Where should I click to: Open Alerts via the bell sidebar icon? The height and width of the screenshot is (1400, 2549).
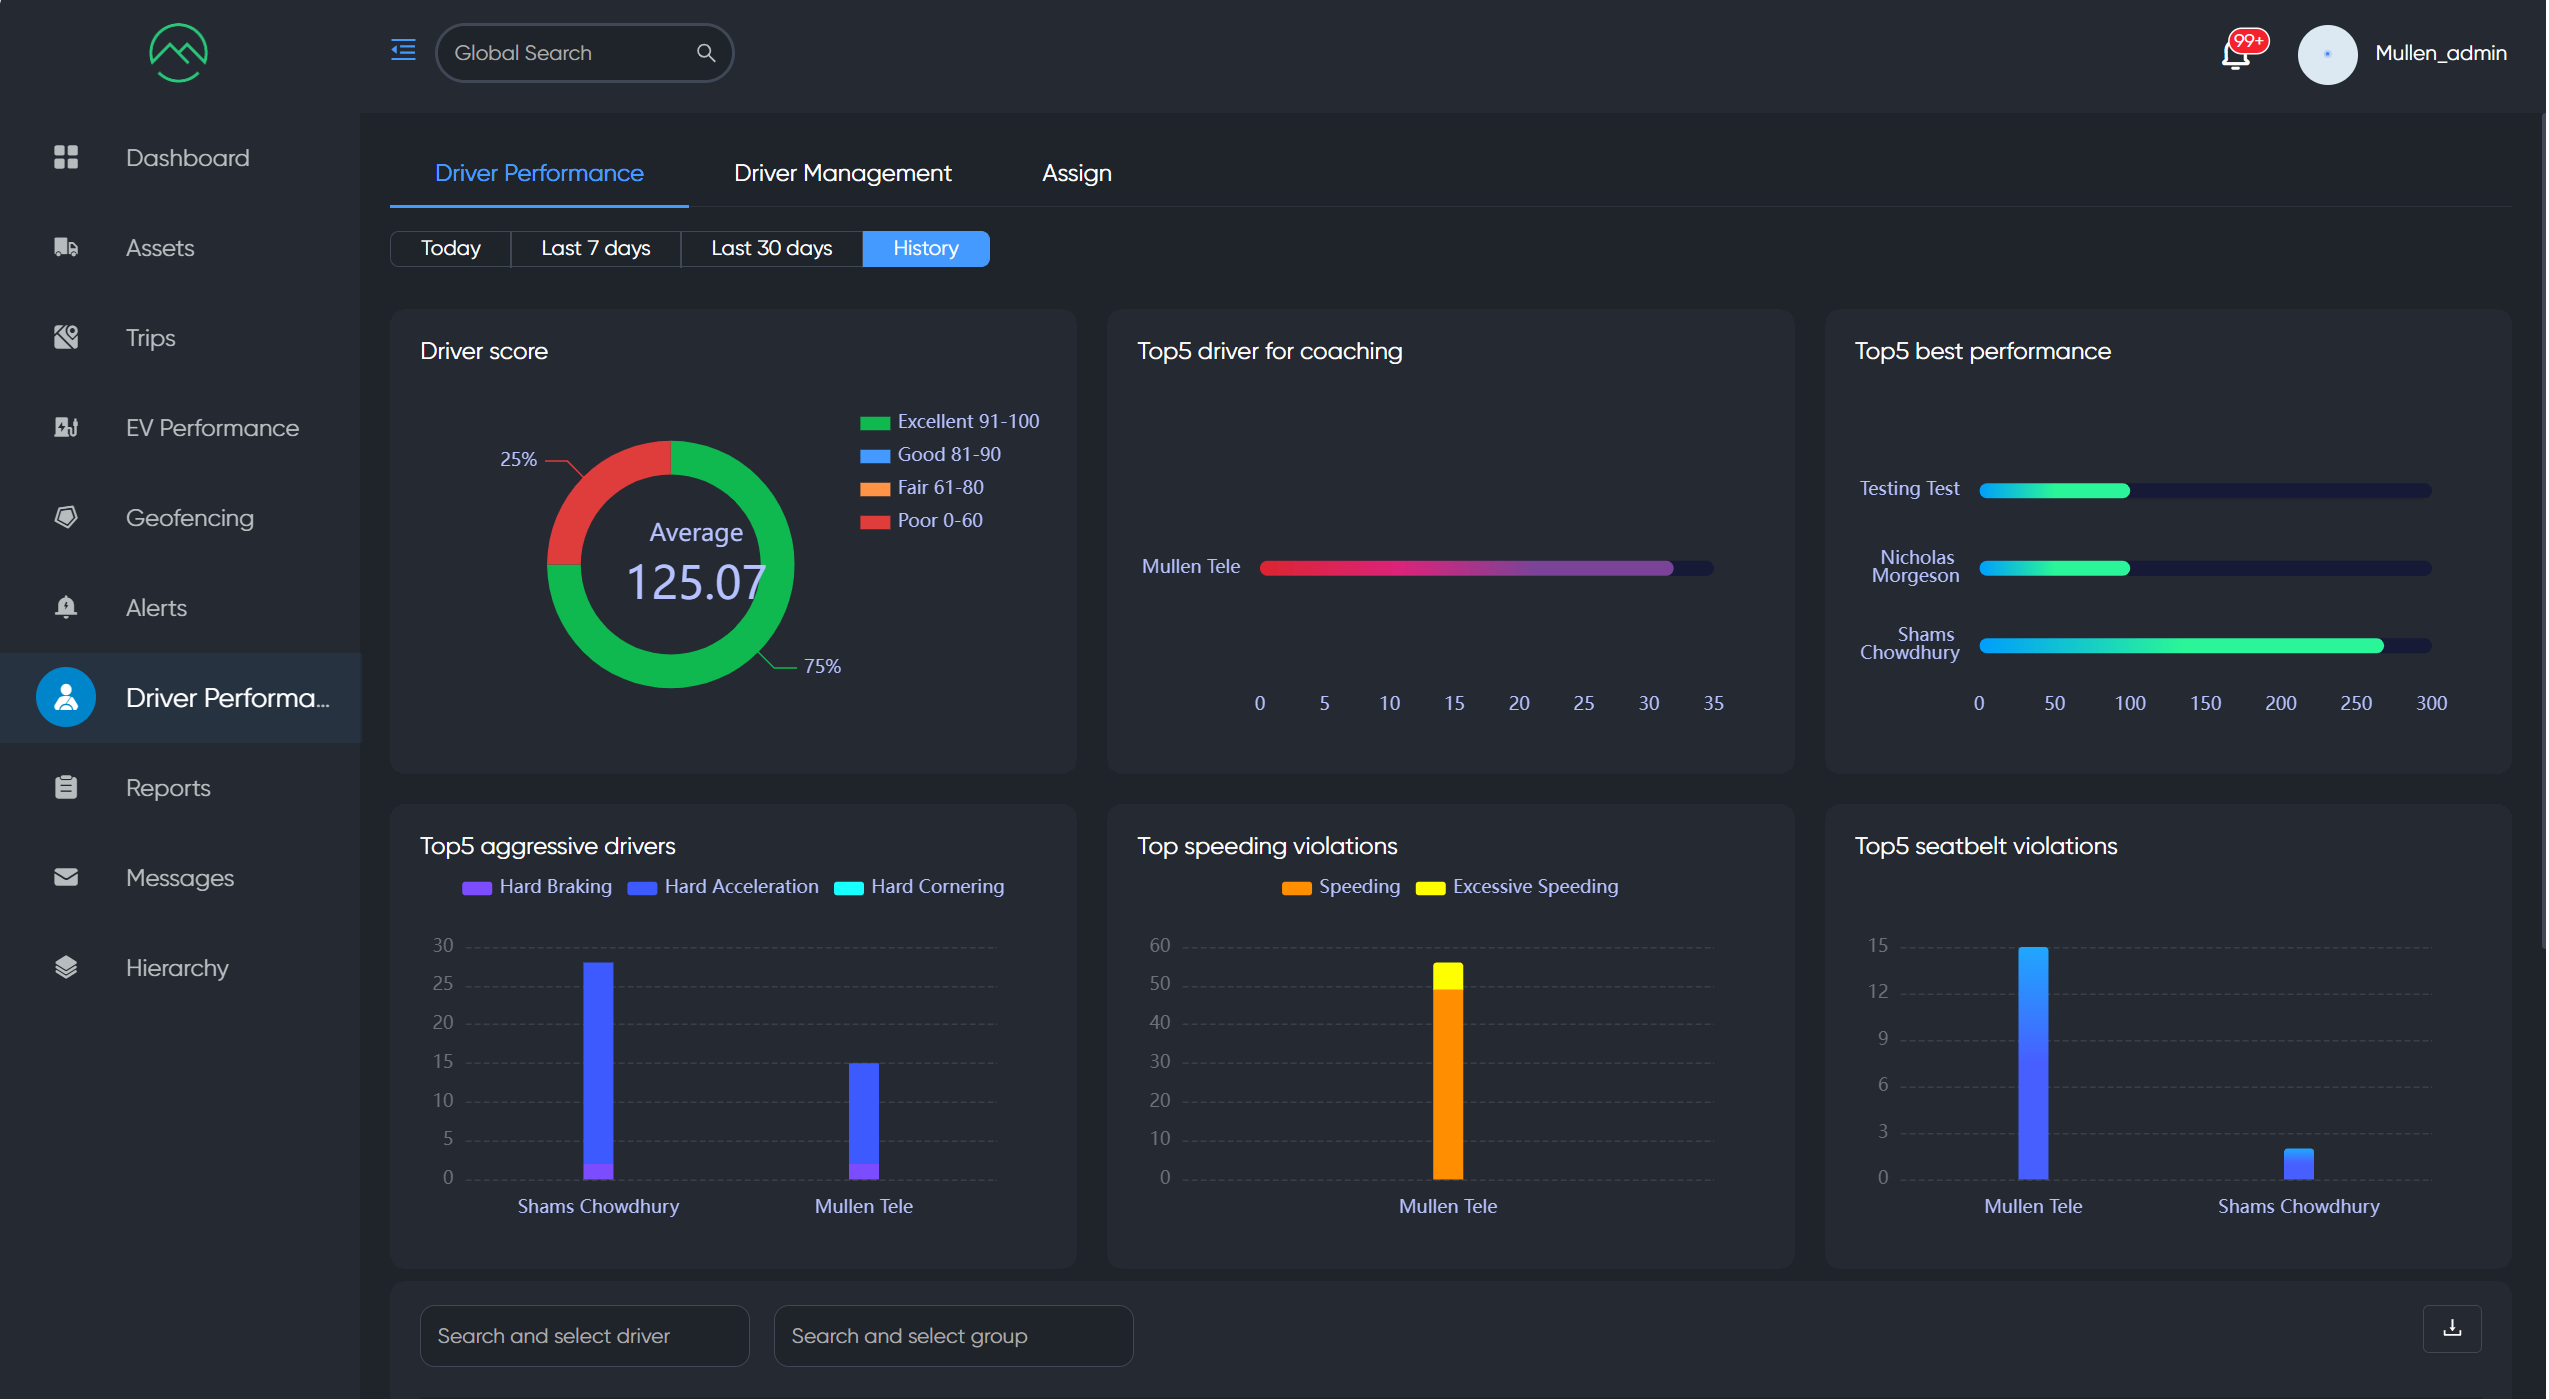click(x=66, y=607)
